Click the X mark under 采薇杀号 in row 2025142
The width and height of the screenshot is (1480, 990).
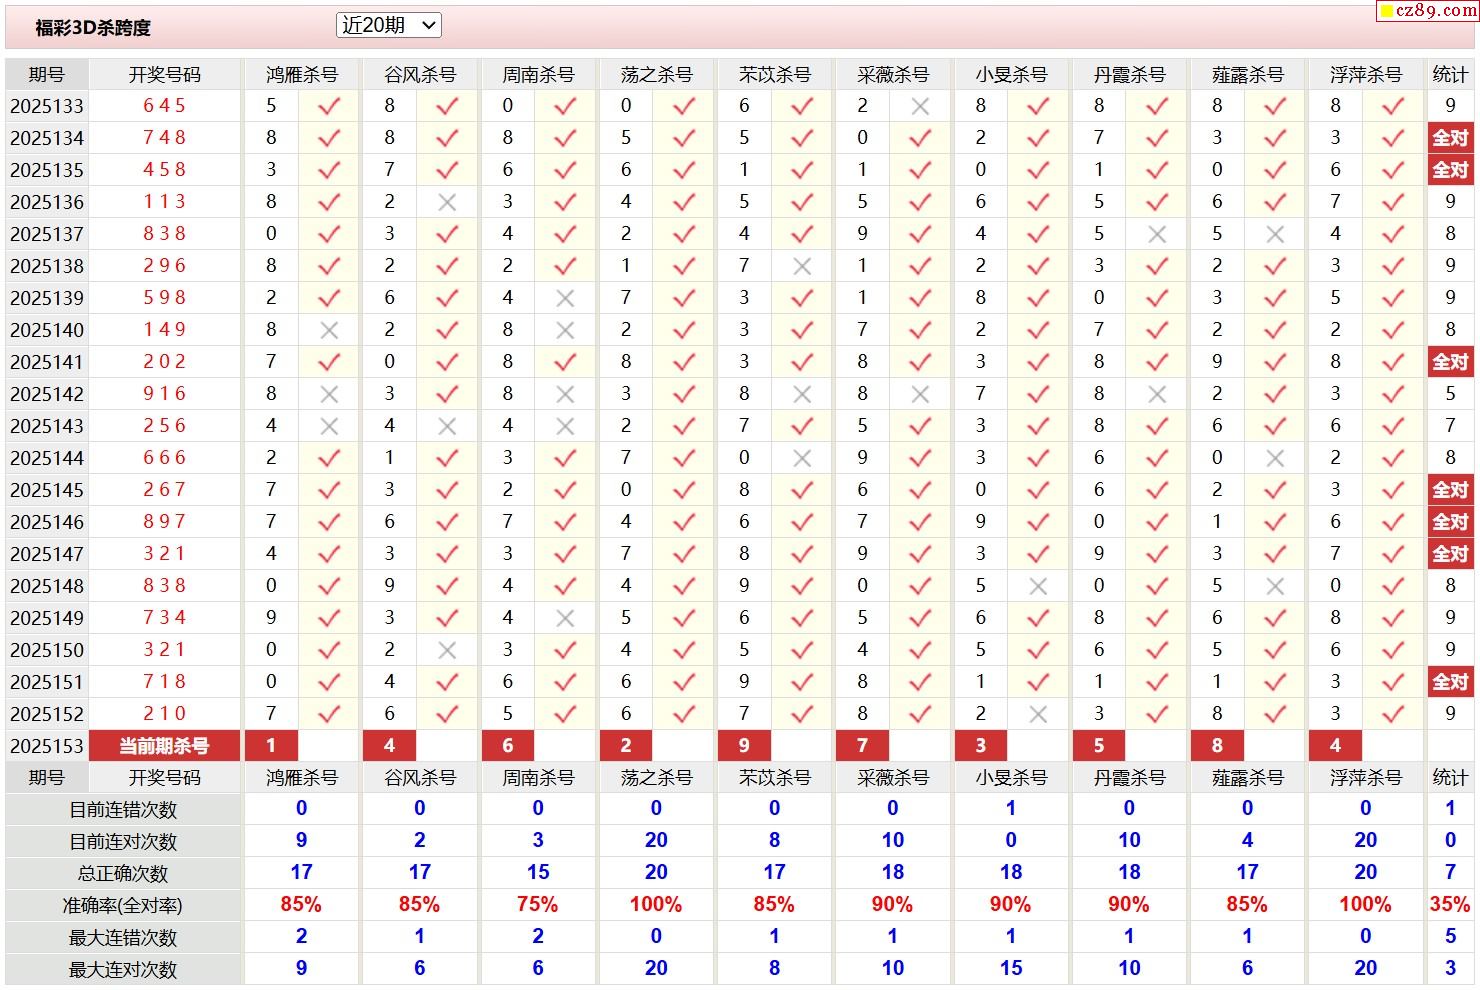coord(920,394)
